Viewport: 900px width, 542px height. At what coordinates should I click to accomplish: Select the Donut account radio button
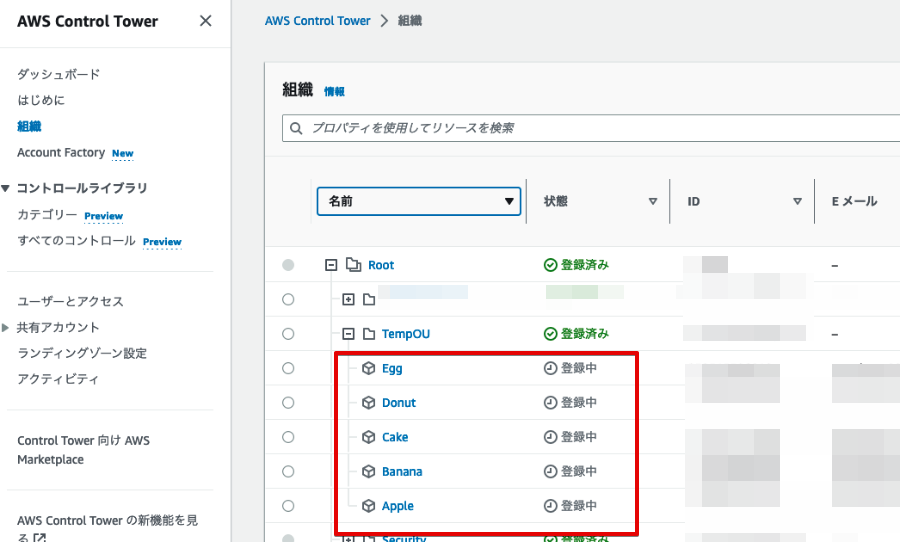pyautogui.click(x=288, y=402)
